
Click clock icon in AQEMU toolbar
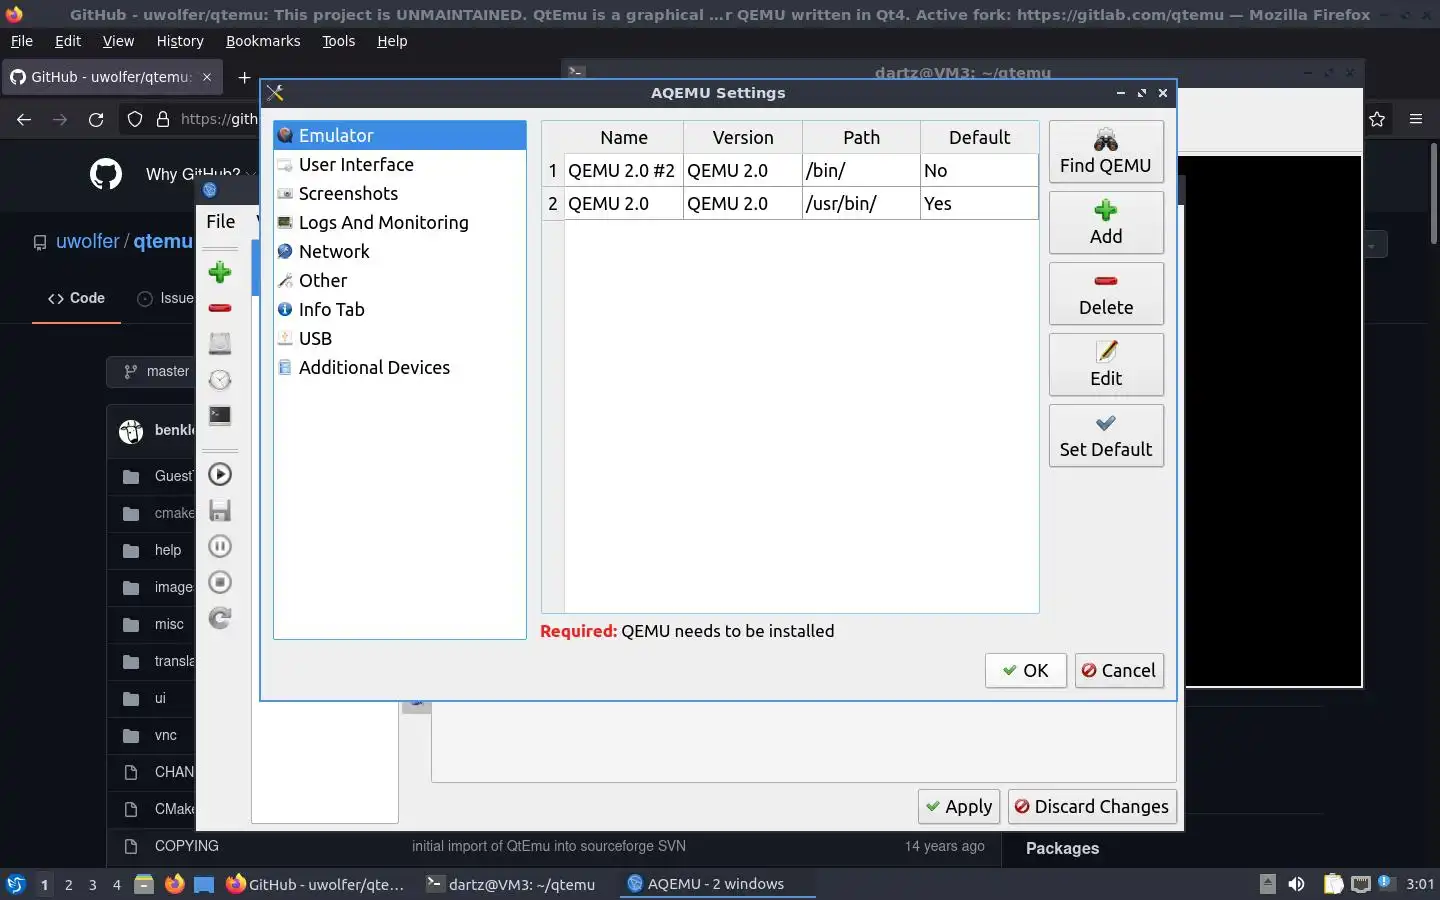(x=220, y=380)
